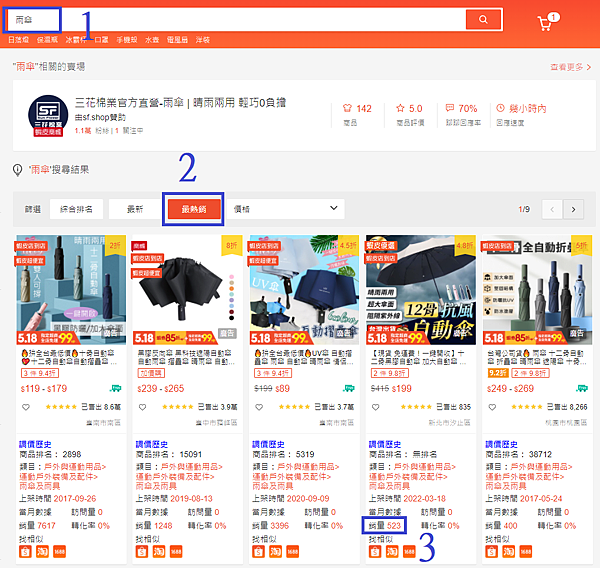Screen dimensions: 600x568
Task: Favorite the $119 - $179 umbrella with heart
Action: (x=26, y=407)
